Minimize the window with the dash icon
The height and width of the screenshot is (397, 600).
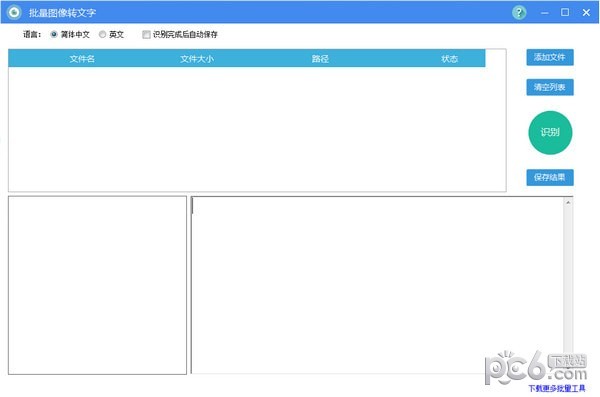point(545,13)
